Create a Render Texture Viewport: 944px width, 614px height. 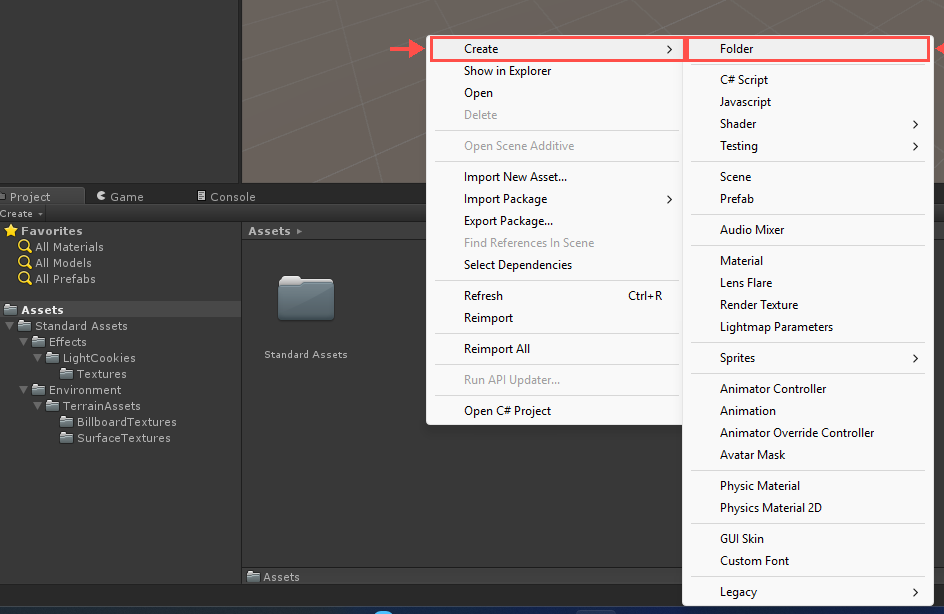(807, 305)
